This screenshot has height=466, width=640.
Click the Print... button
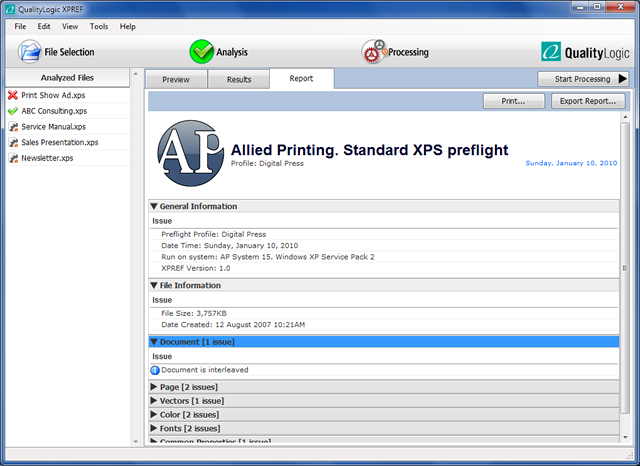coord(513,101)
